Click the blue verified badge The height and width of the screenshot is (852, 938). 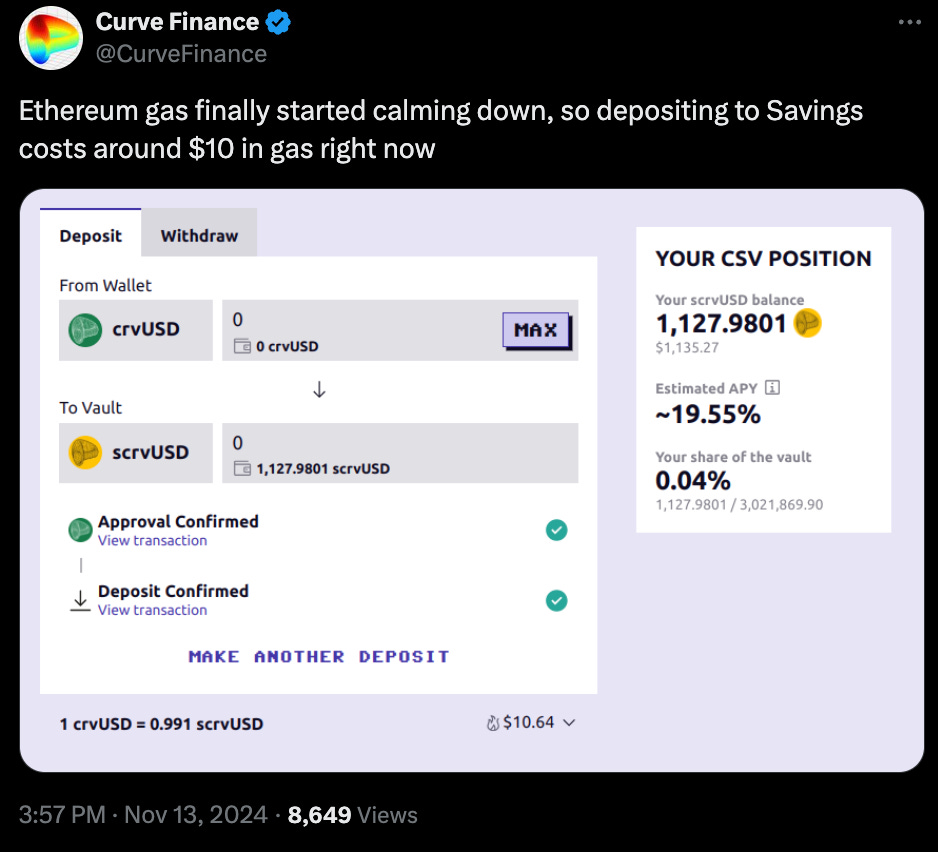click(278, 22)
